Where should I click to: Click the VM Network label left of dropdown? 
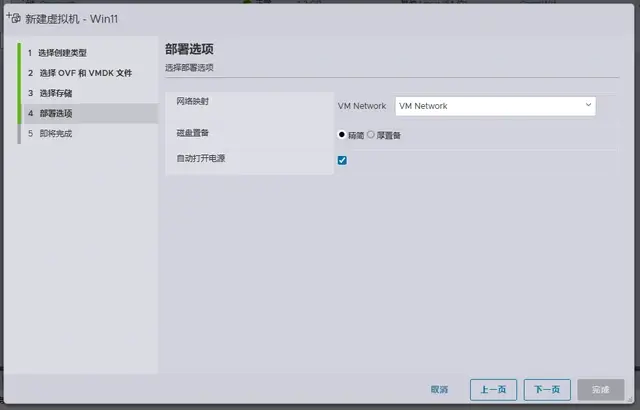[x=362, y=106]
